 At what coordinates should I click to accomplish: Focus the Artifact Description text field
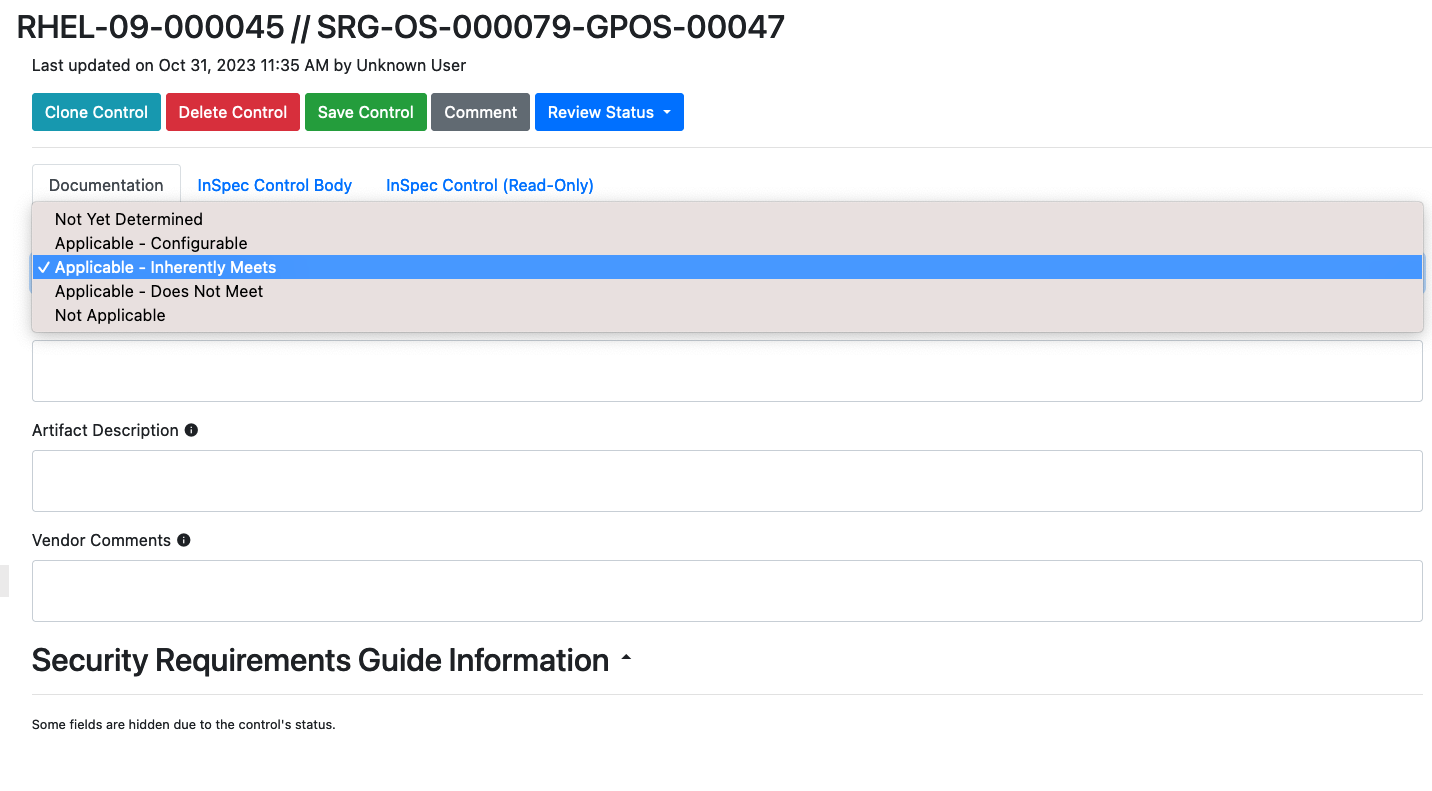click(x=727, y=481)
